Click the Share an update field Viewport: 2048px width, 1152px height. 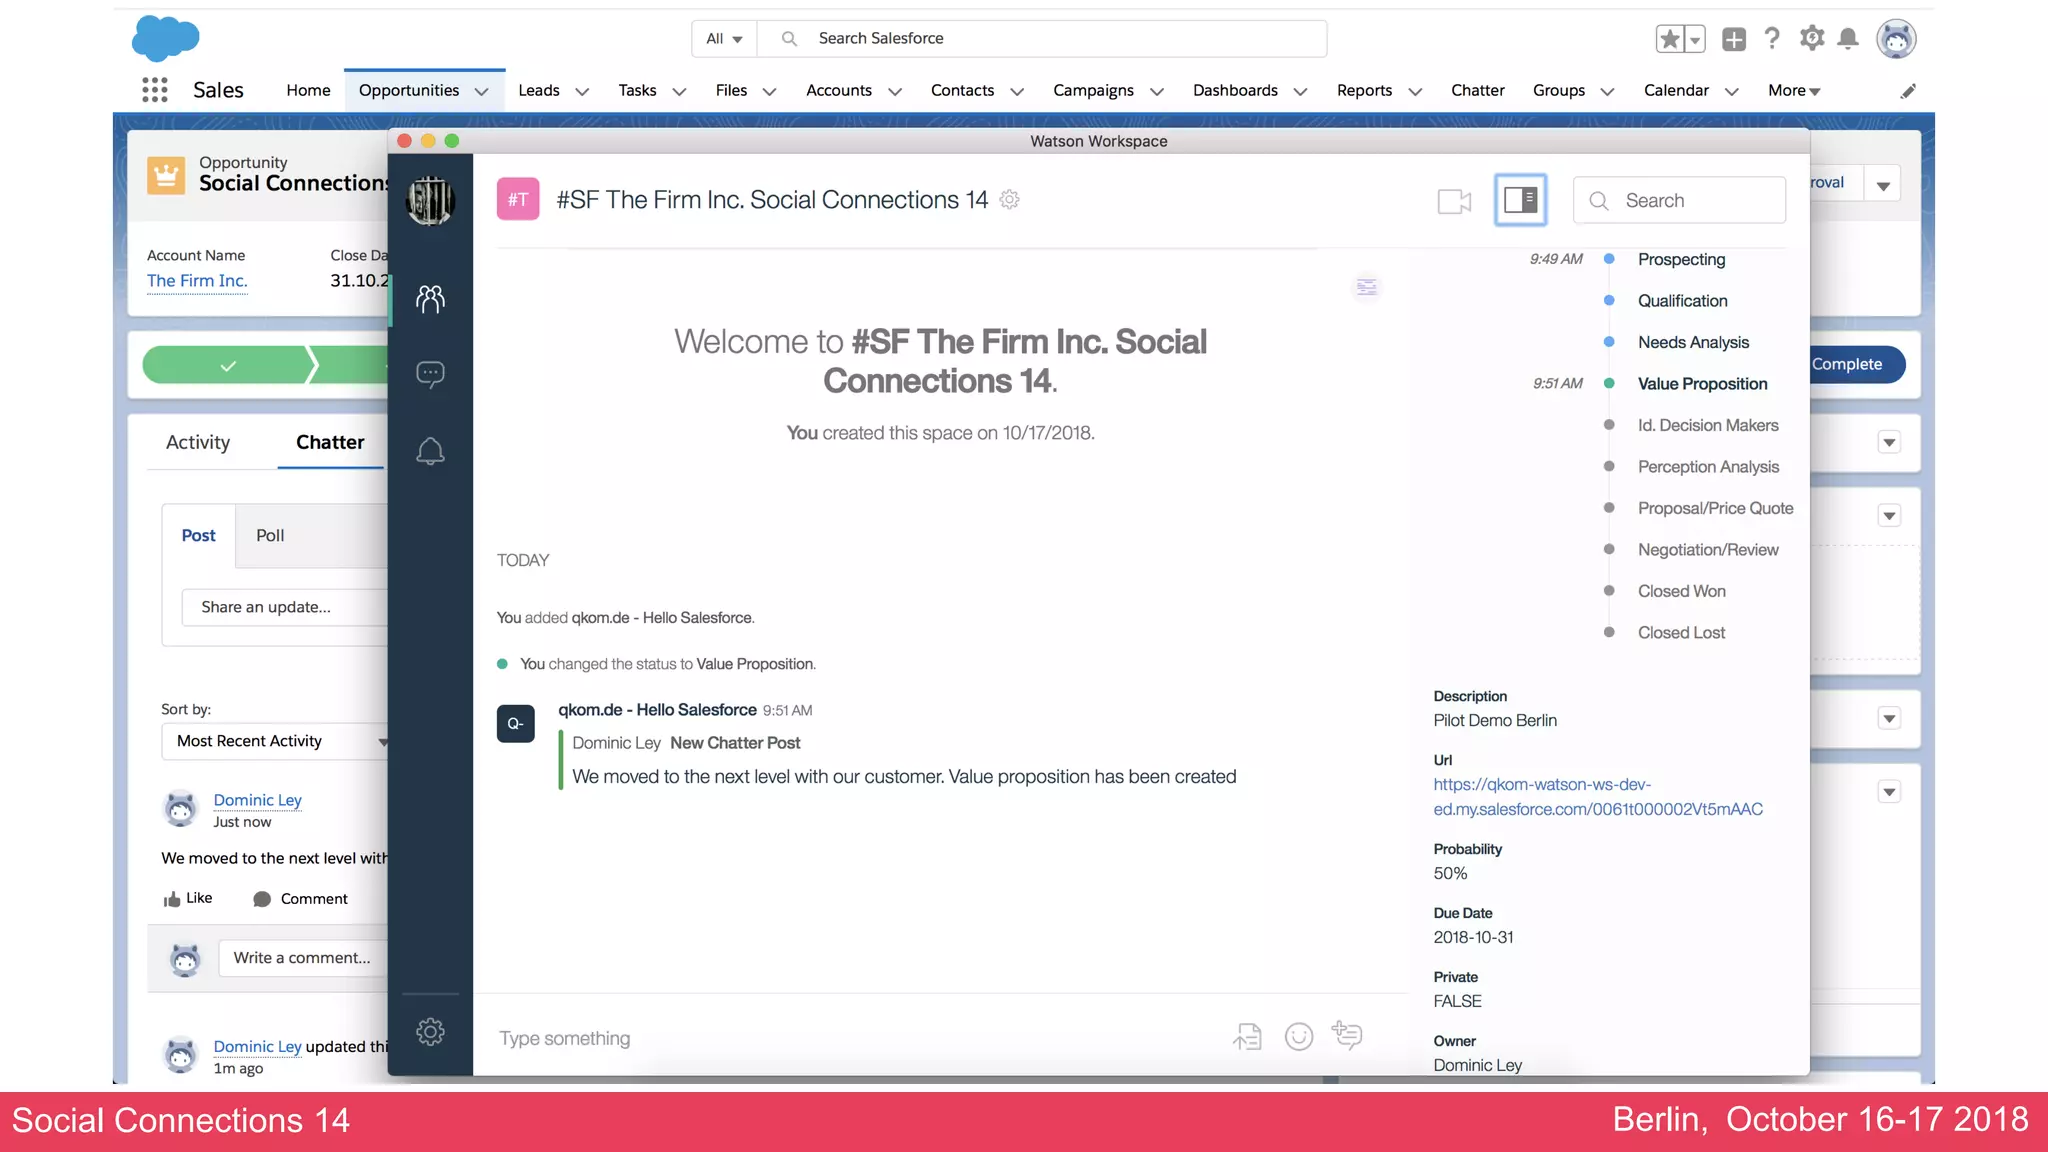[285, 607]
